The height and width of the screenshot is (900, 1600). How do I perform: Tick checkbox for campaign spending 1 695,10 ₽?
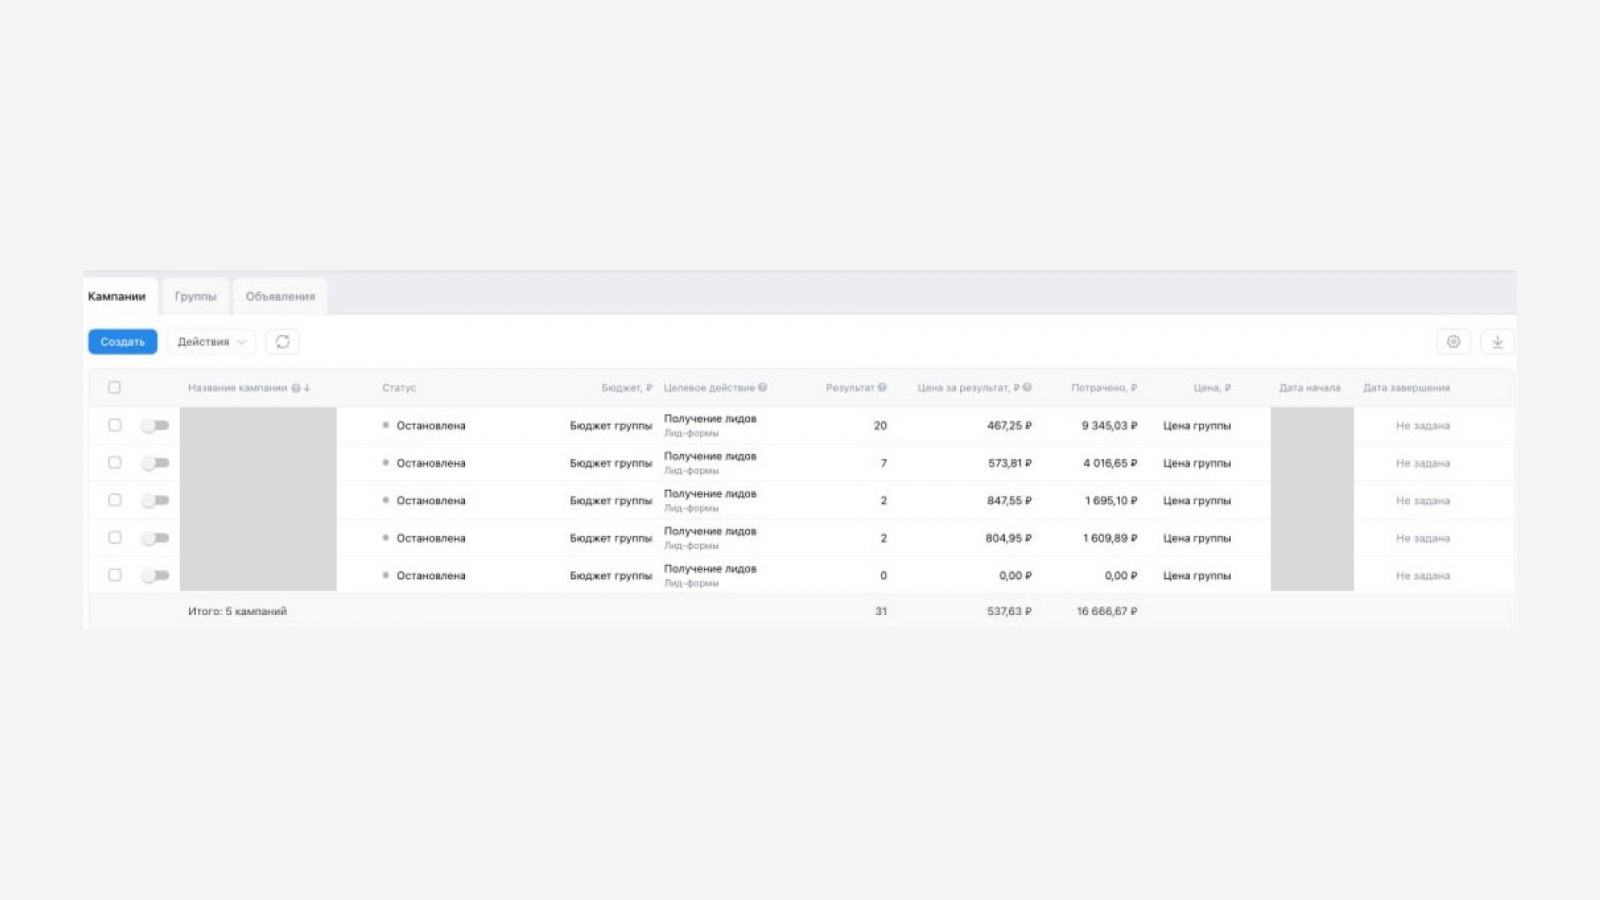115,500
